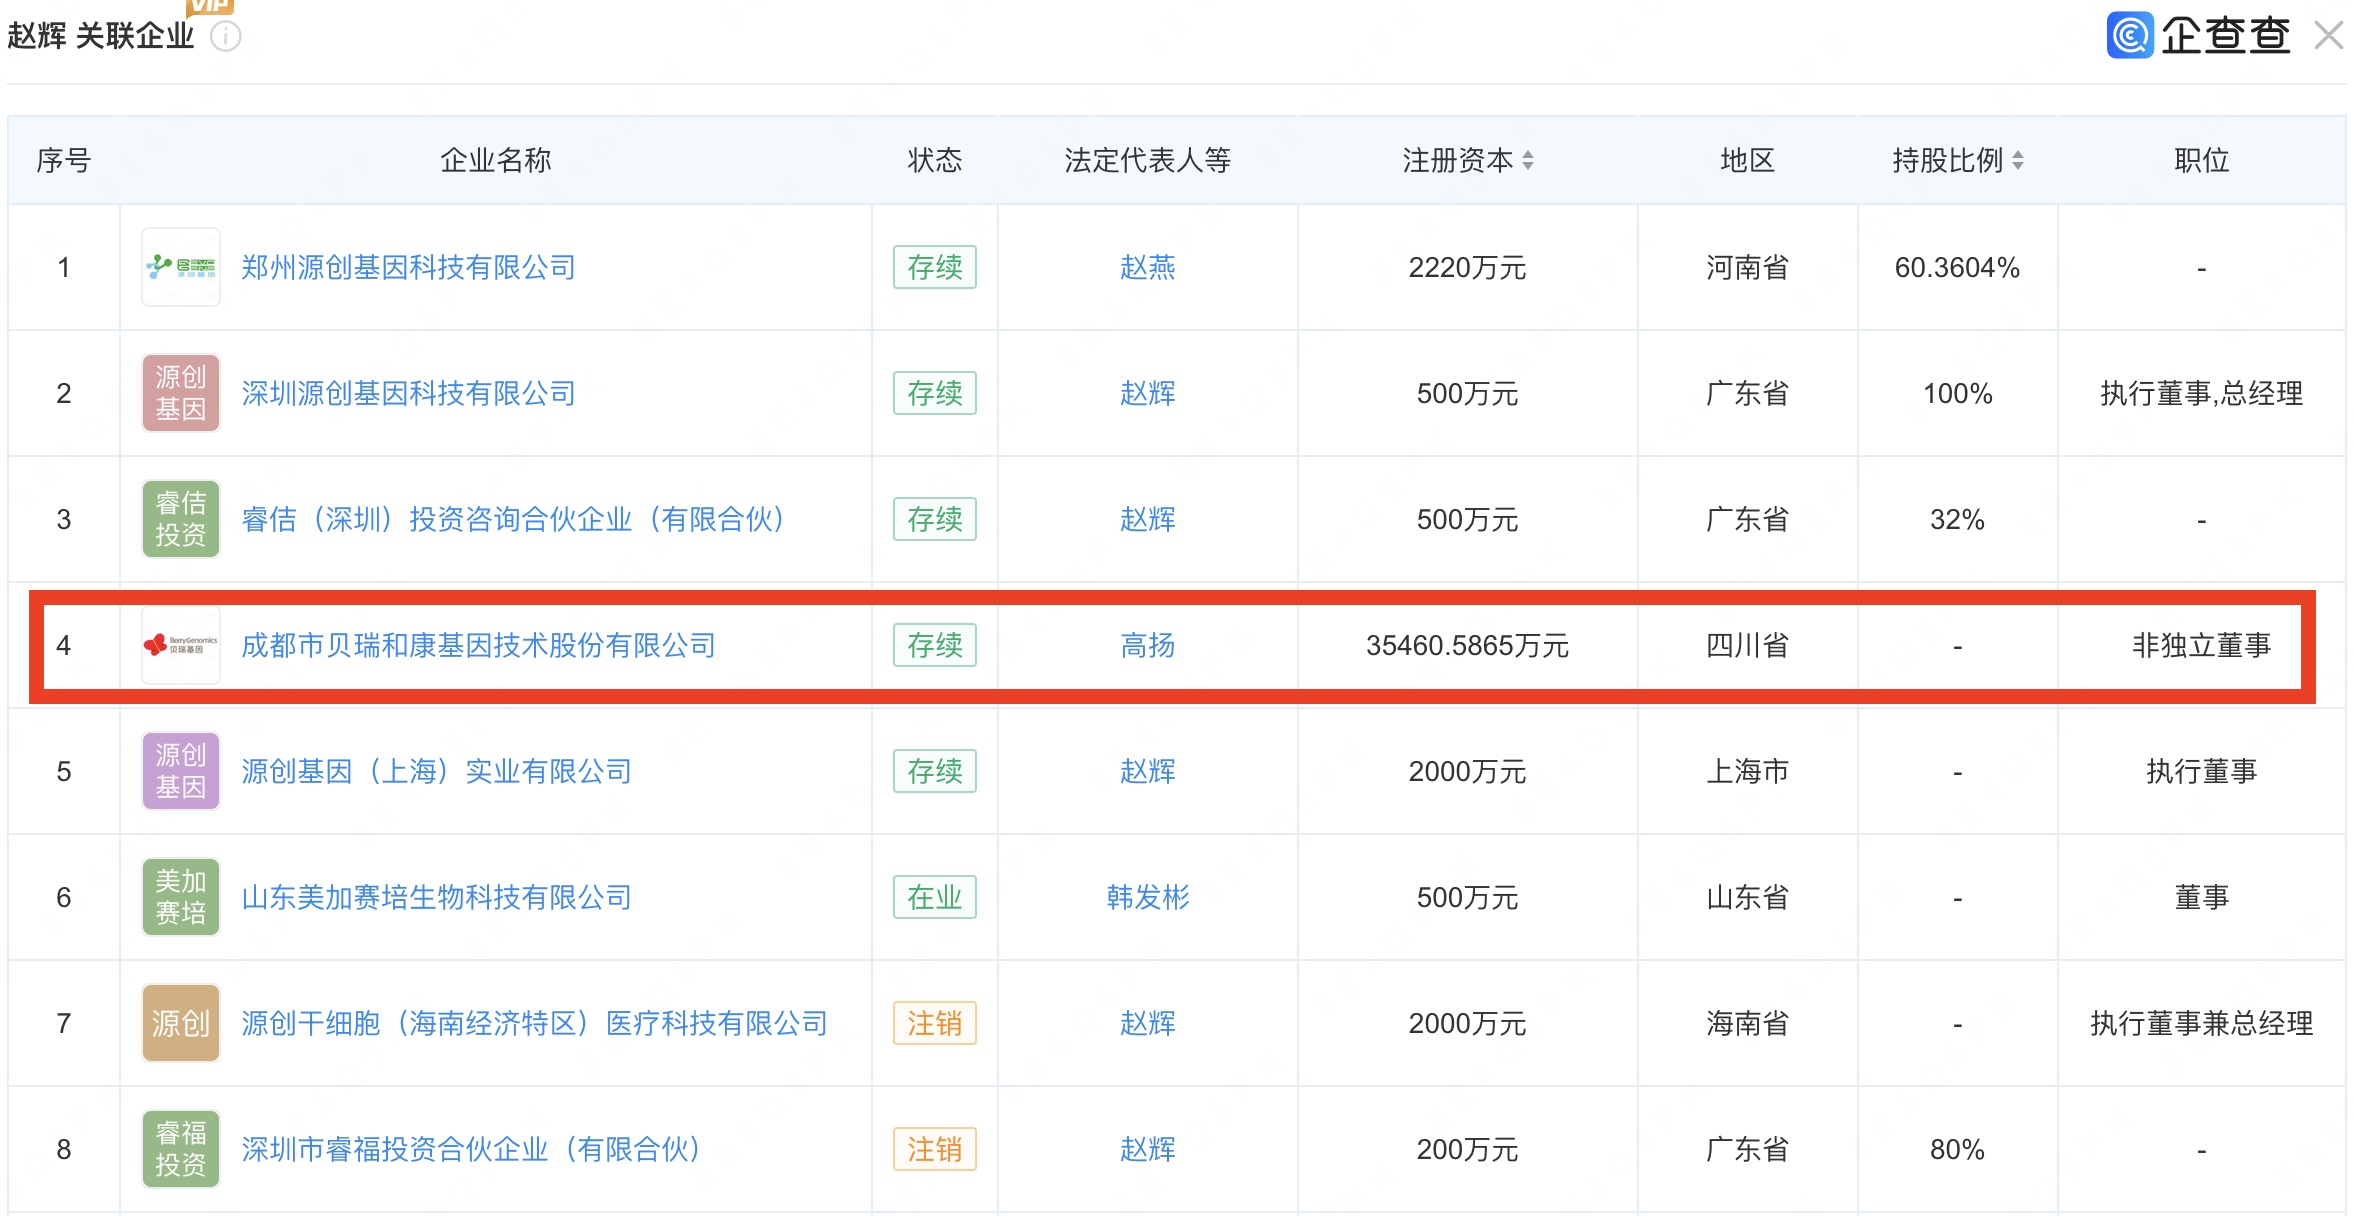Viewport: 2354px width, 1216px height.
Task: Open 深圳源创基因科技有限公司 company link
Action: point(408,393)
